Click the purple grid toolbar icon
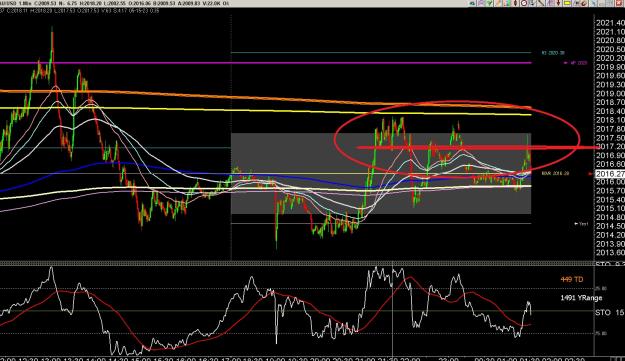The height and width of the screenshot is (361, 625). pos(550,3)
